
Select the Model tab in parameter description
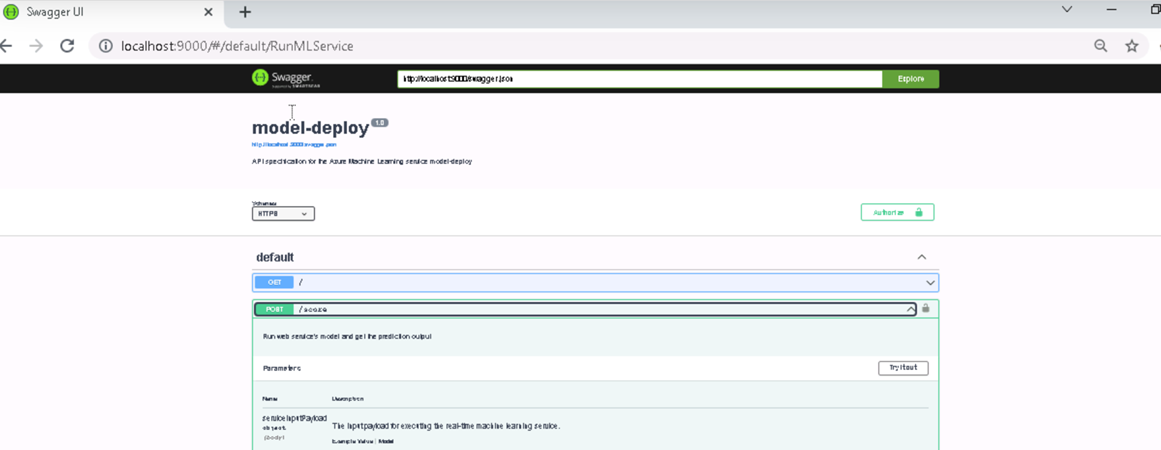point(386,442)
